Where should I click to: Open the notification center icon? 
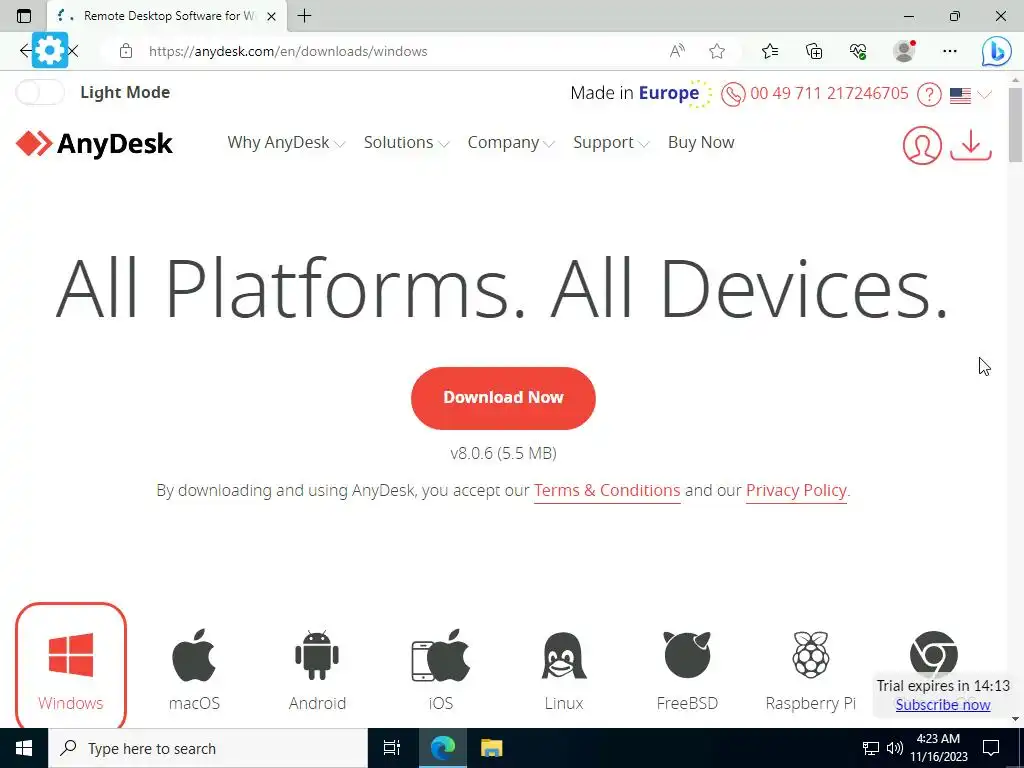pyautogui.click(x=991, y=748)
